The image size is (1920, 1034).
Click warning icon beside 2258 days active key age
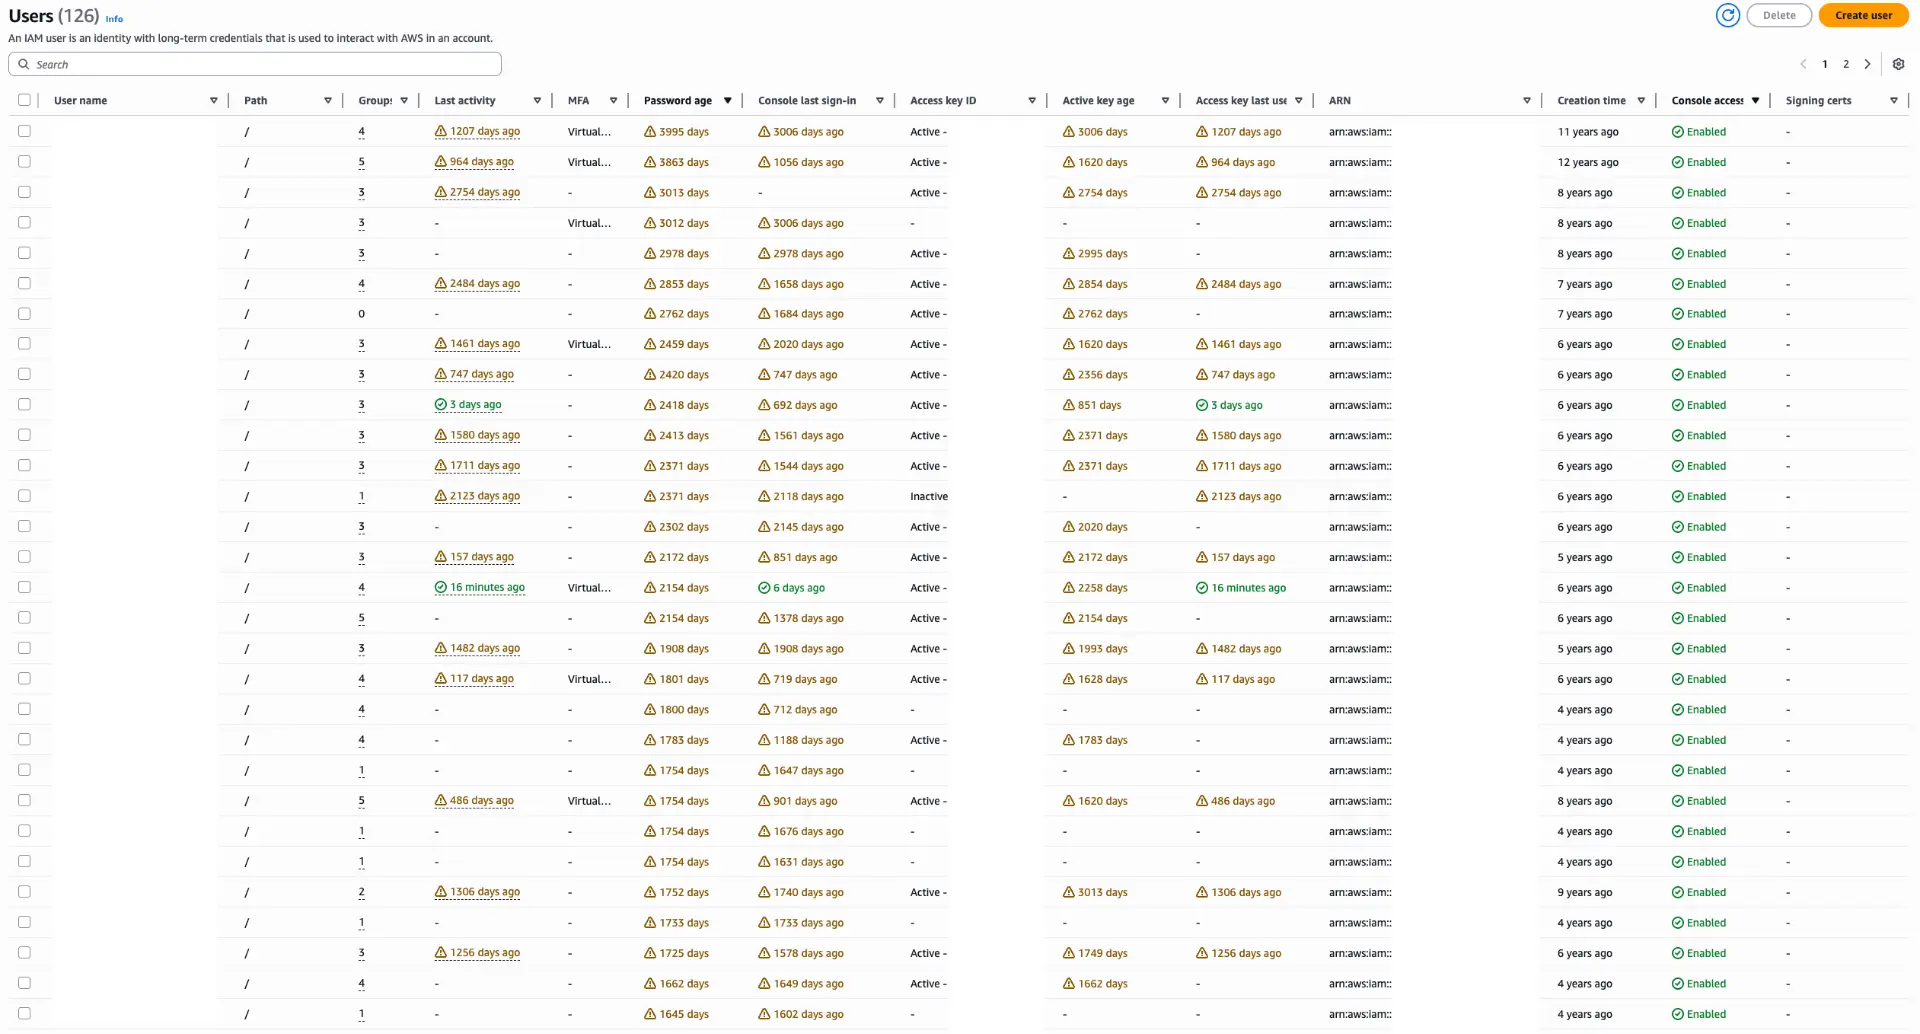[x=1069, y=588]
